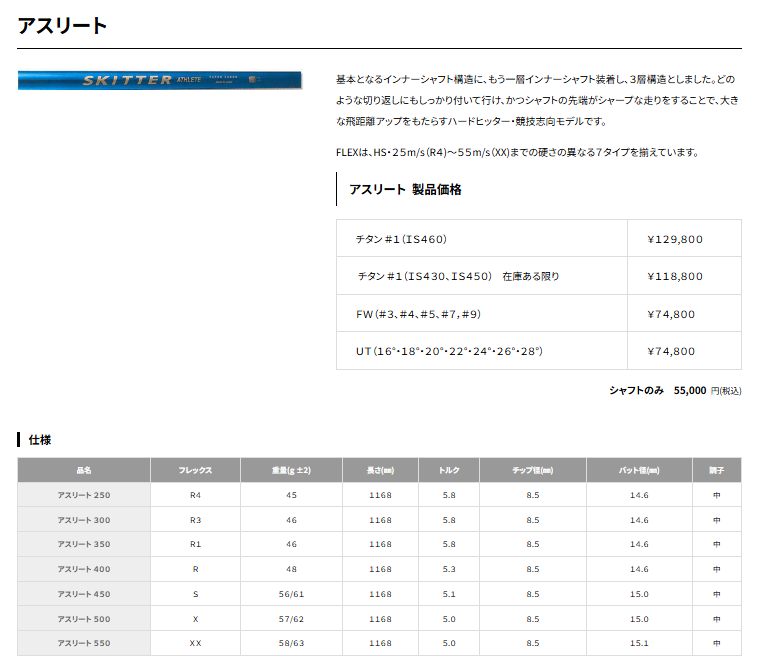Click the 仕様 section heading

[39, 440]
